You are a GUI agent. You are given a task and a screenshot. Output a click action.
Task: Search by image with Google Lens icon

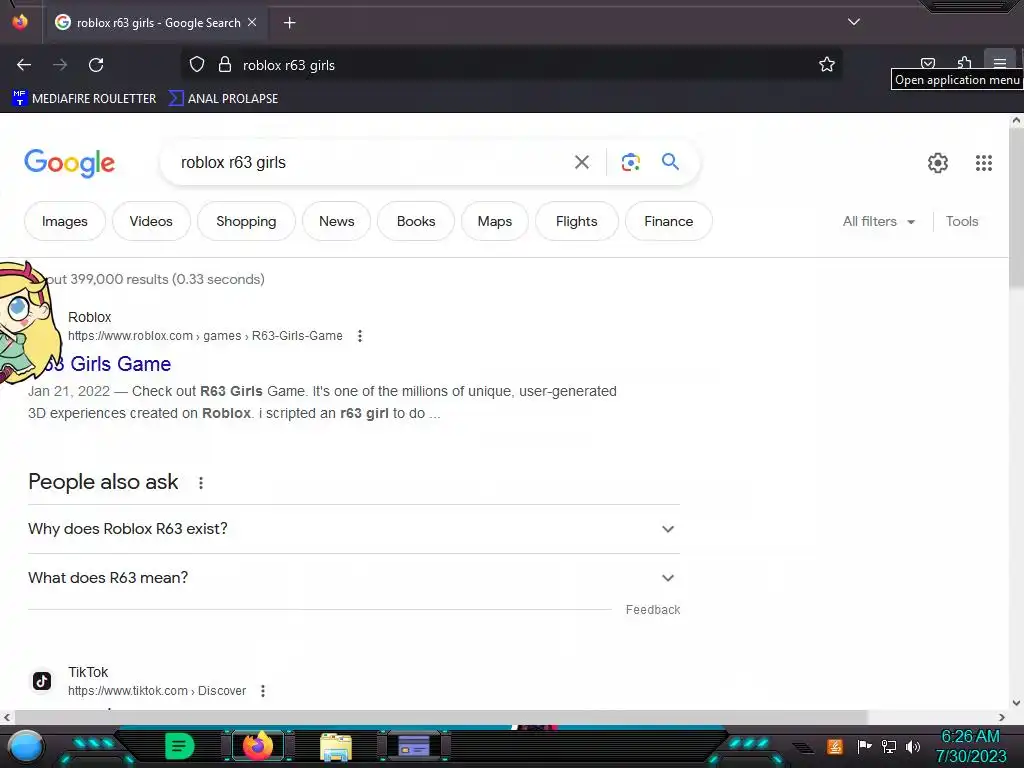pyautogui.click(x=630, y=162)
